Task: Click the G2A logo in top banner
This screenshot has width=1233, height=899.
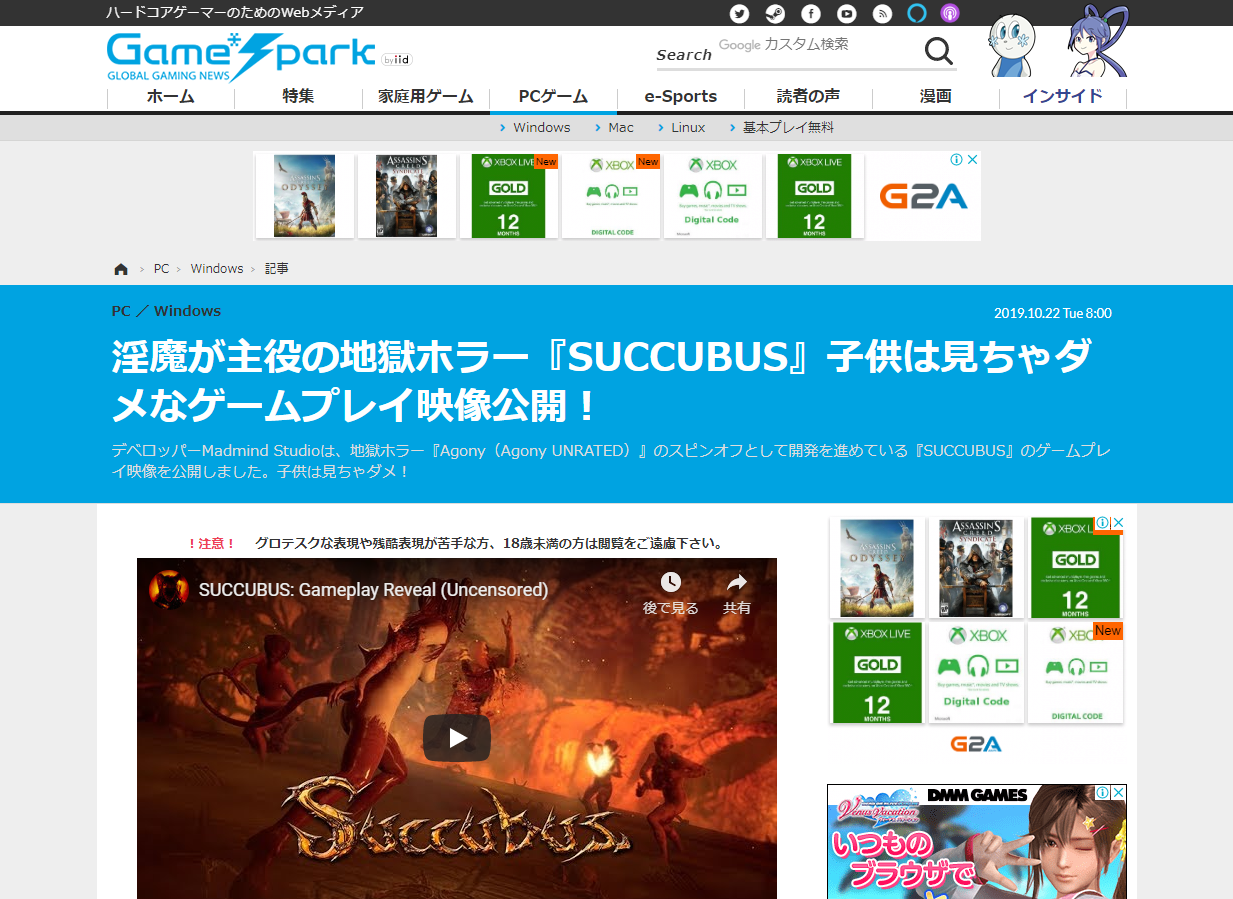Action: pyautogui.click(x=923, y=196)
